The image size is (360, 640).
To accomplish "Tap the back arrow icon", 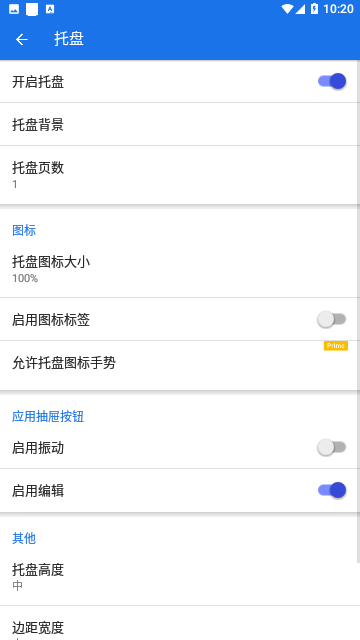I will point(22,40).
